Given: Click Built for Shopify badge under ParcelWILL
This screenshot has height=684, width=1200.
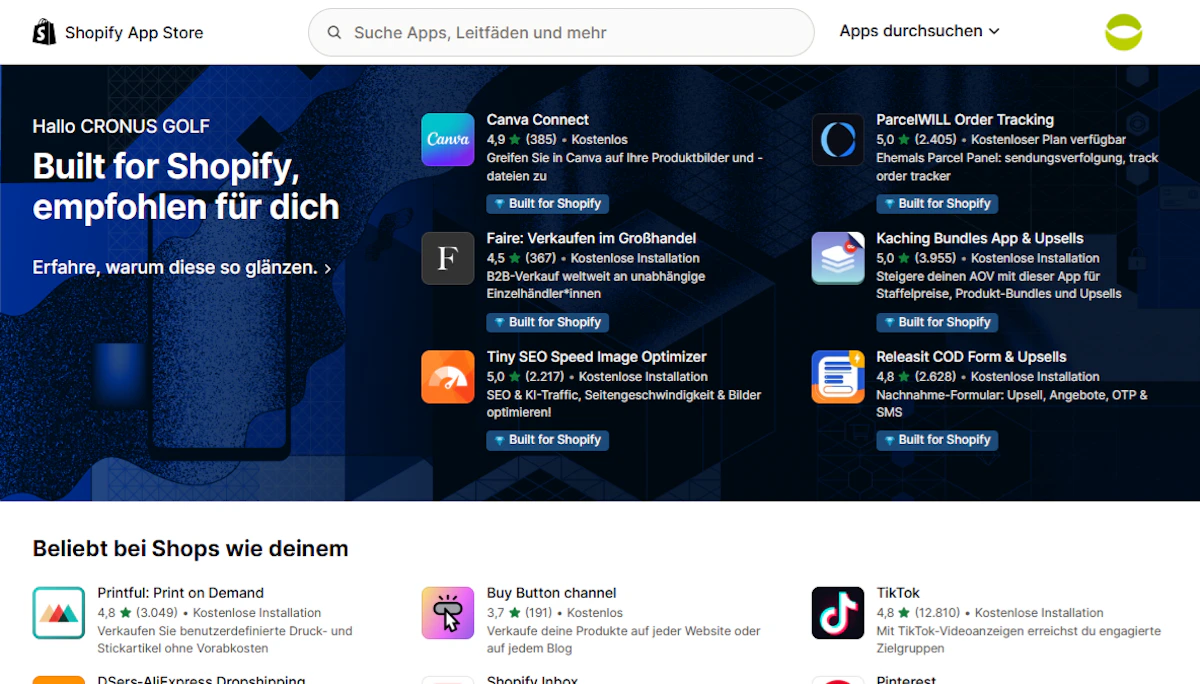Looking at the screenshot, I should (937, 204).
